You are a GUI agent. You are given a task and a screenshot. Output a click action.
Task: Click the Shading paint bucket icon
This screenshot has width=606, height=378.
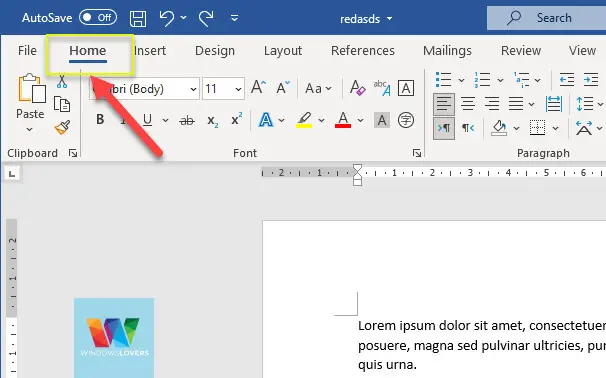(499, 128)
